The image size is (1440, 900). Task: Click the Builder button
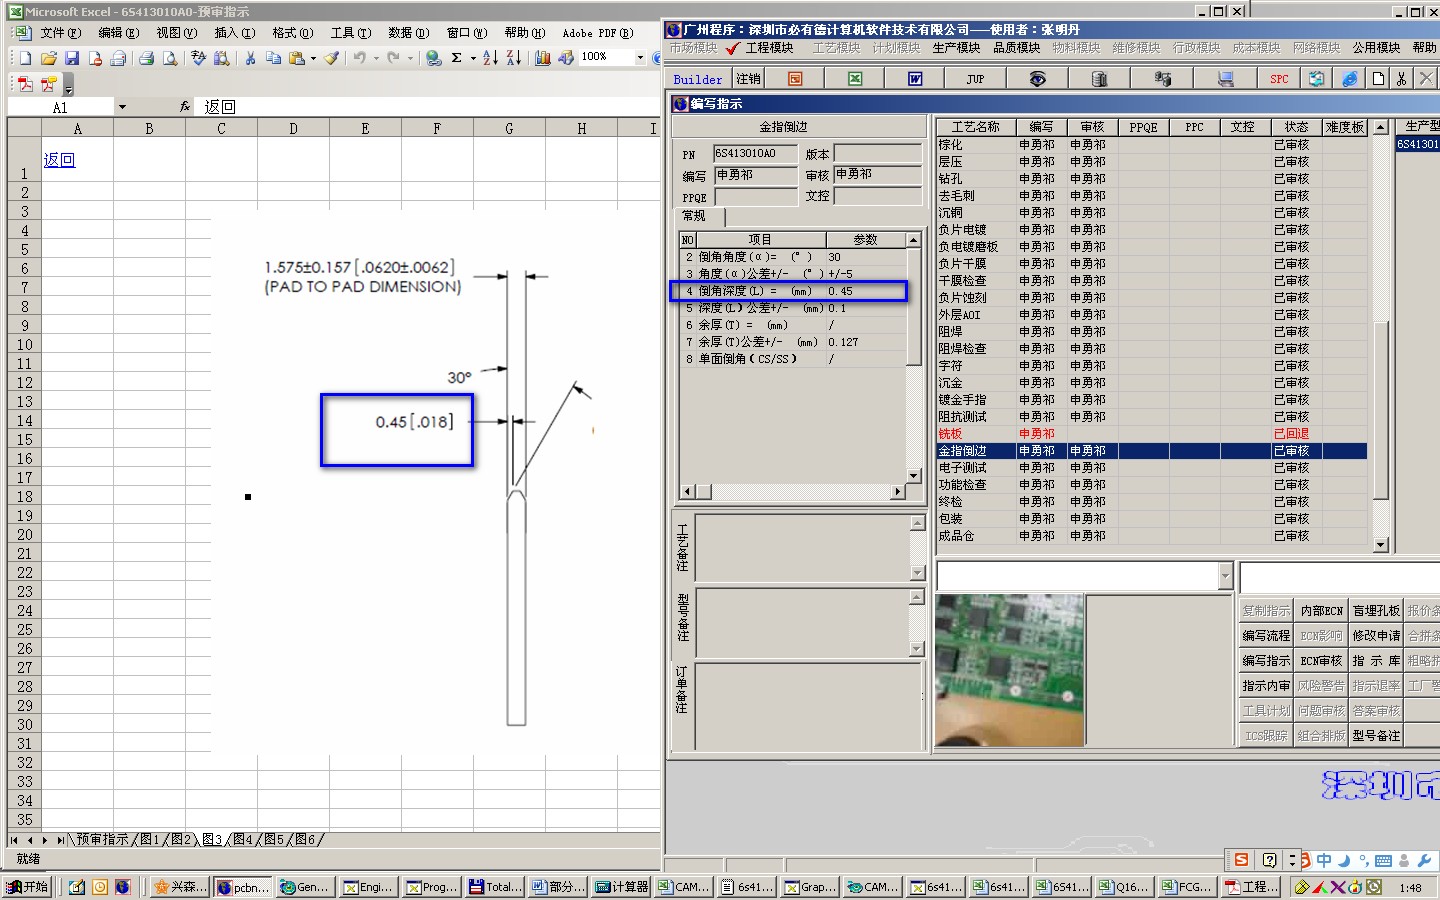pyautogui.click(x=698, y=79)
